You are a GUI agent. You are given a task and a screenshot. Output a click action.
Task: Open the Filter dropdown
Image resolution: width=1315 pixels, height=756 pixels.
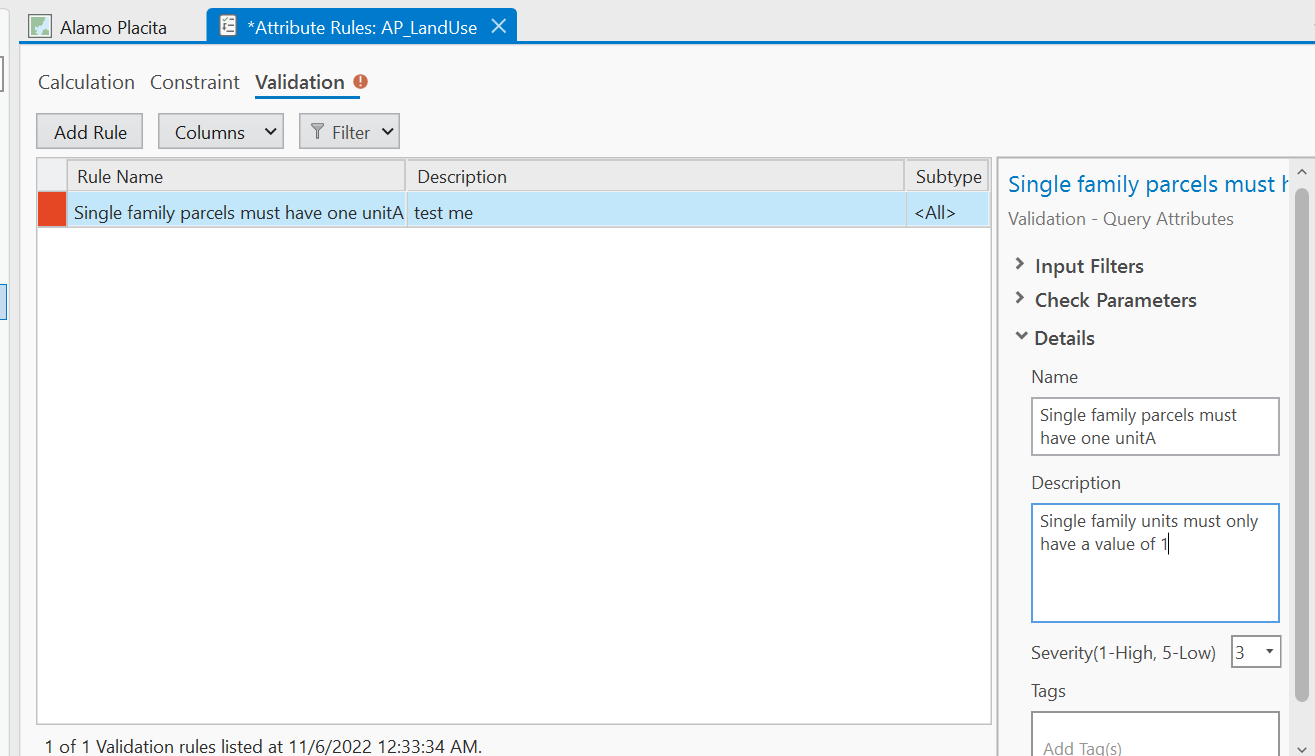coord(349,132)
